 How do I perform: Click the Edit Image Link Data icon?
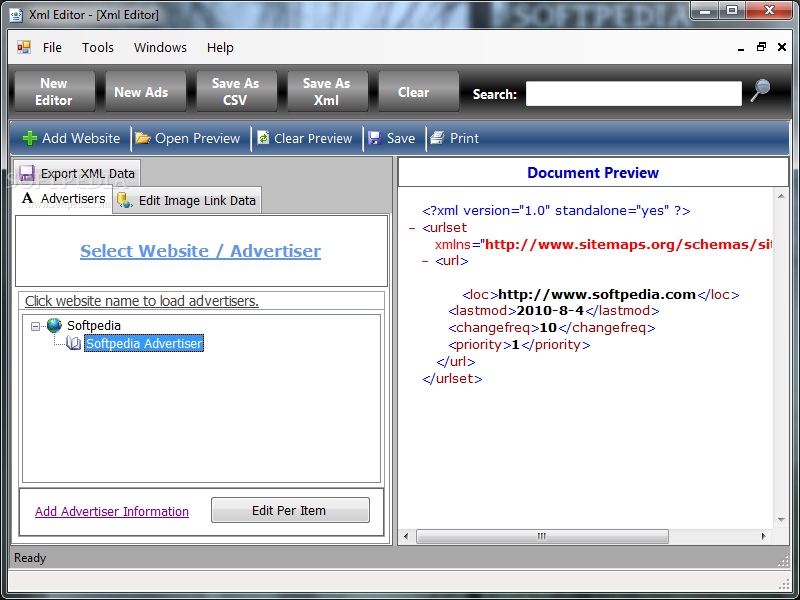124,200
